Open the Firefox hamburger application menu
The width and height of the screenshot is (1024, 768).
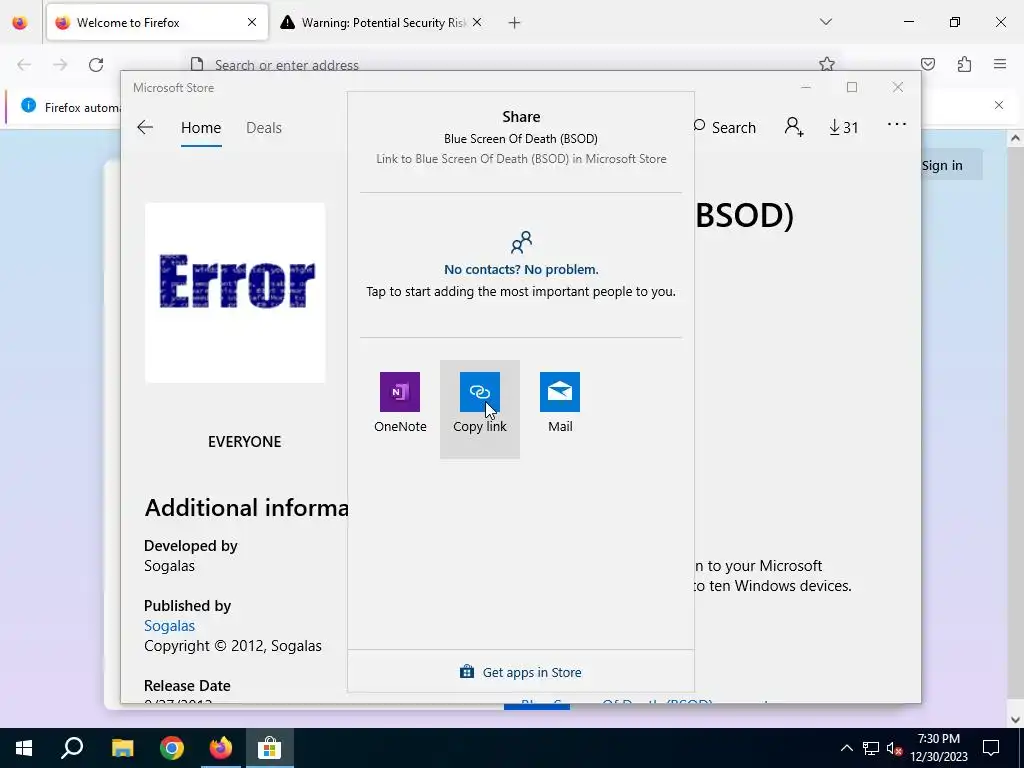point(1000,64)
